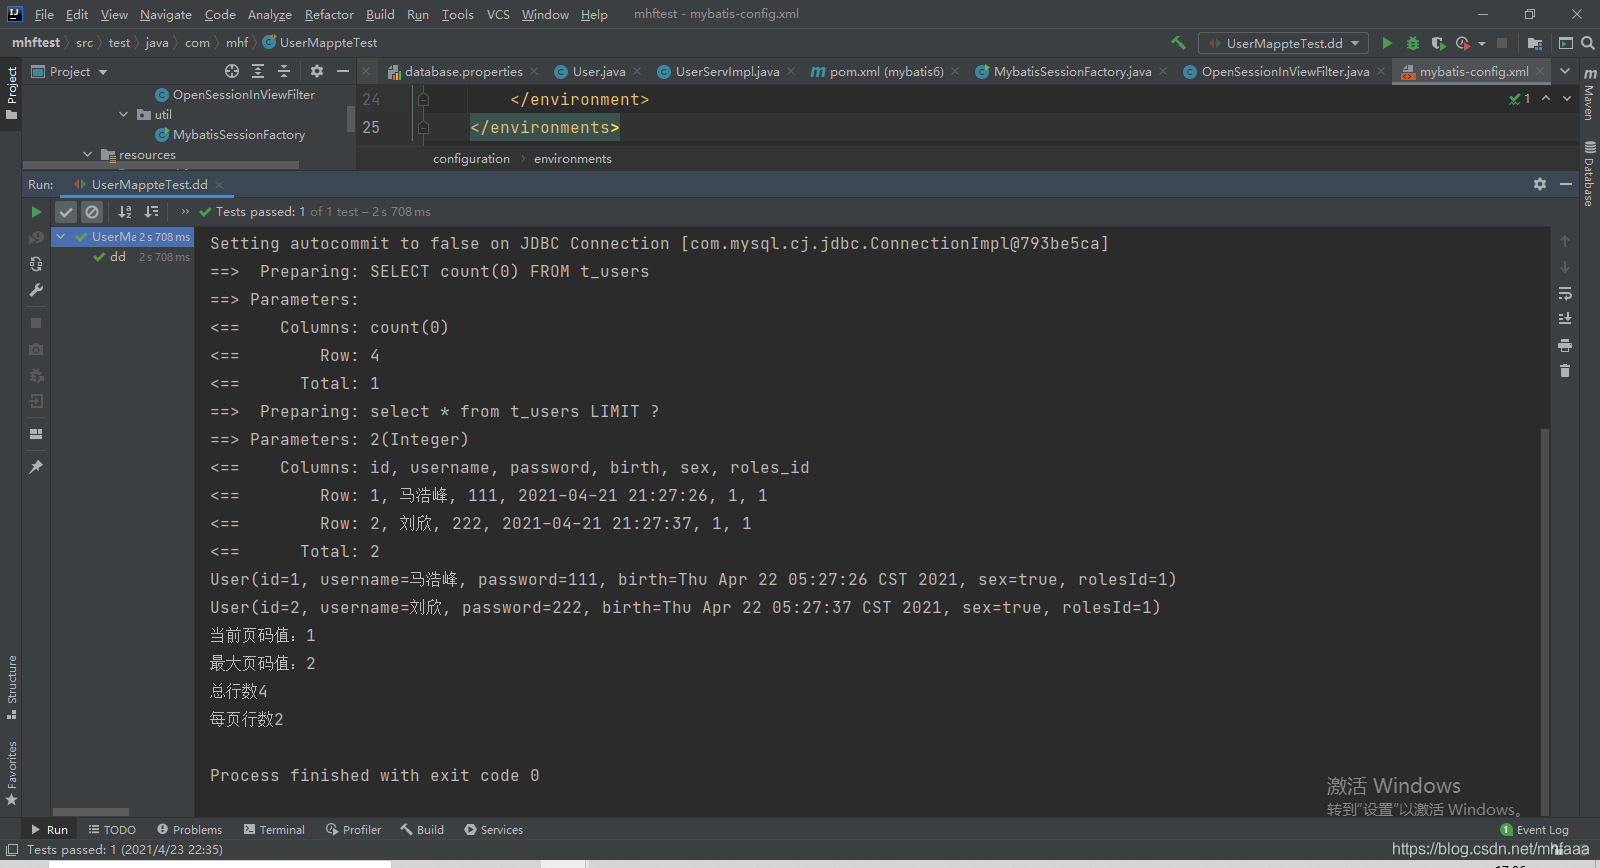Toggle show passed tests checkmark button
Screen dimensions: 1600x868
(x=66, y=212)
